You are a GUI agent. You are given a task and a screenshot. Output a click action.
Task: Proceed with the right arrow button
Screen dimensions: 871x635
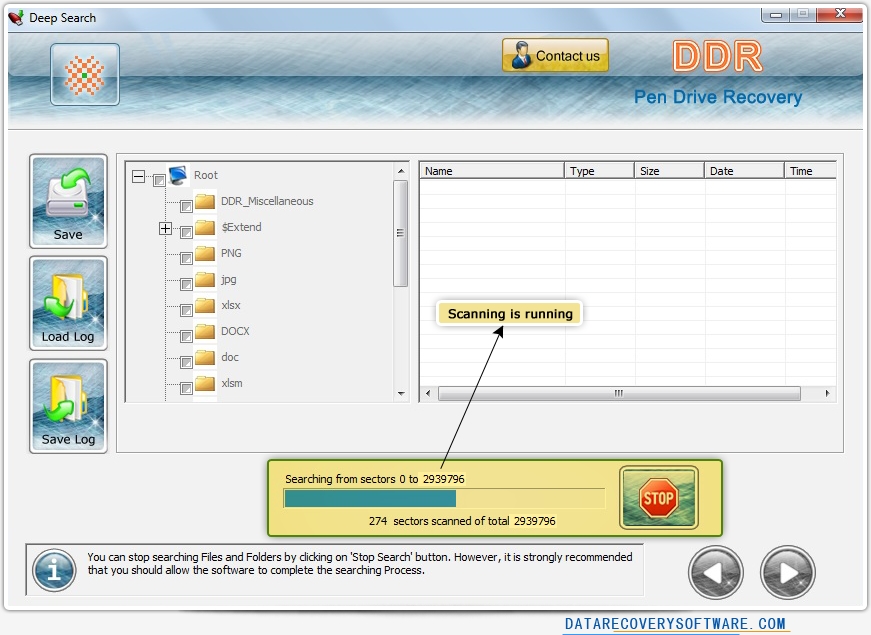tap(788, 572)
